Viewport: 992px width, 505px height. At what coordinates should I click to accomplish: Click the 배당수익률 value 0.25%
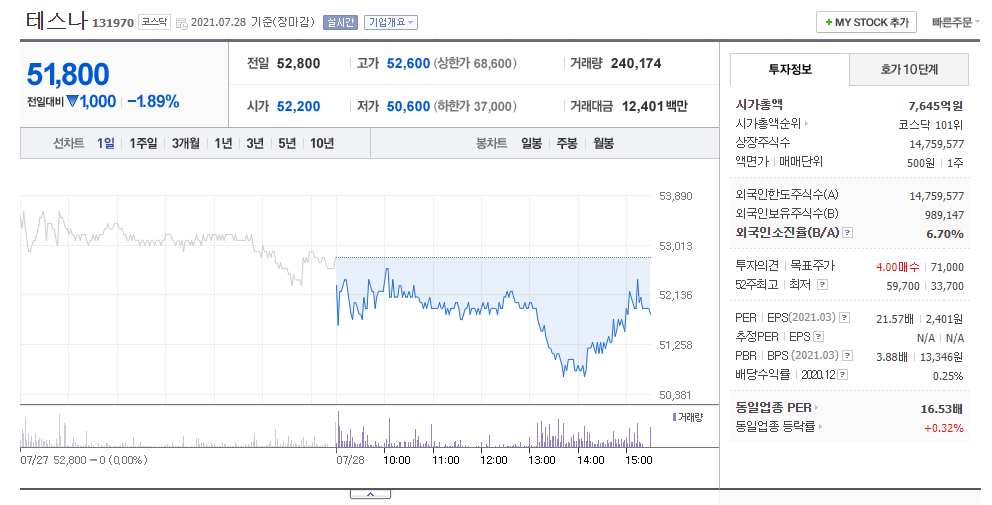coord(948,376)
